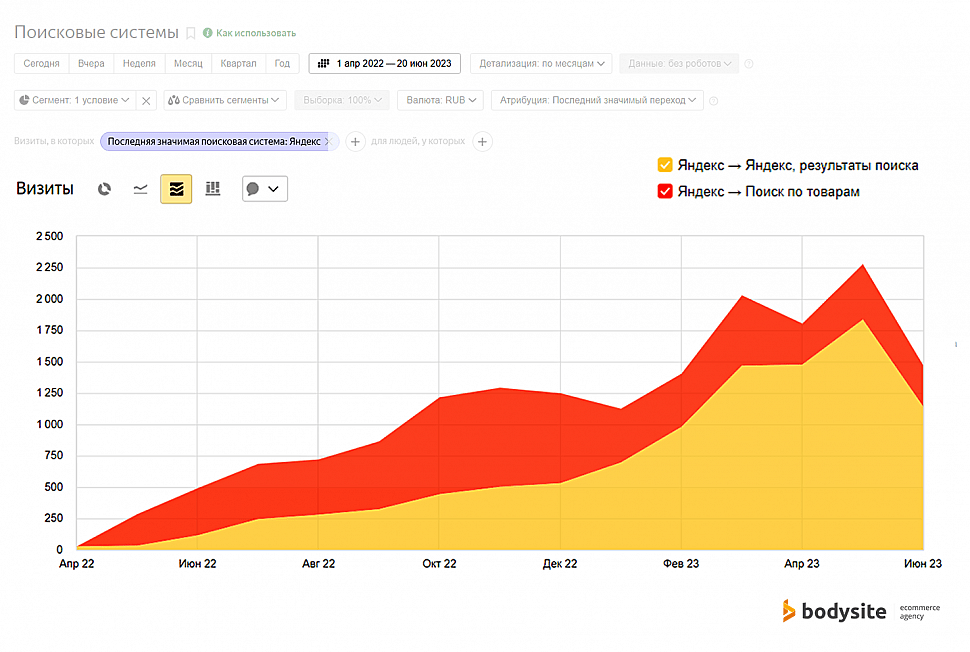Select the Месяц period tab

pos(188,63)
